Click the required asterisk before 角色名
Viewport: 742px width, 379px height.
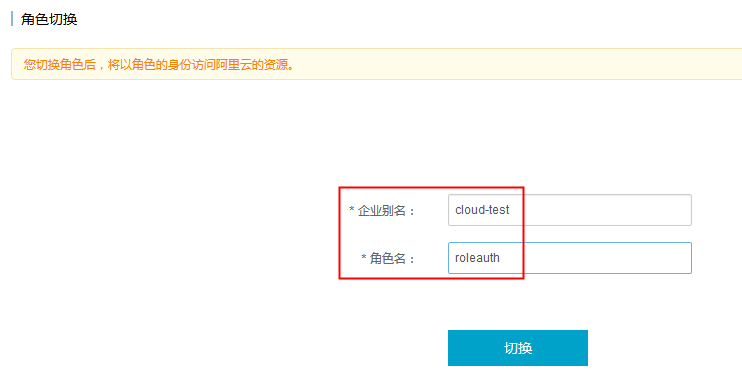pos(363,258)
